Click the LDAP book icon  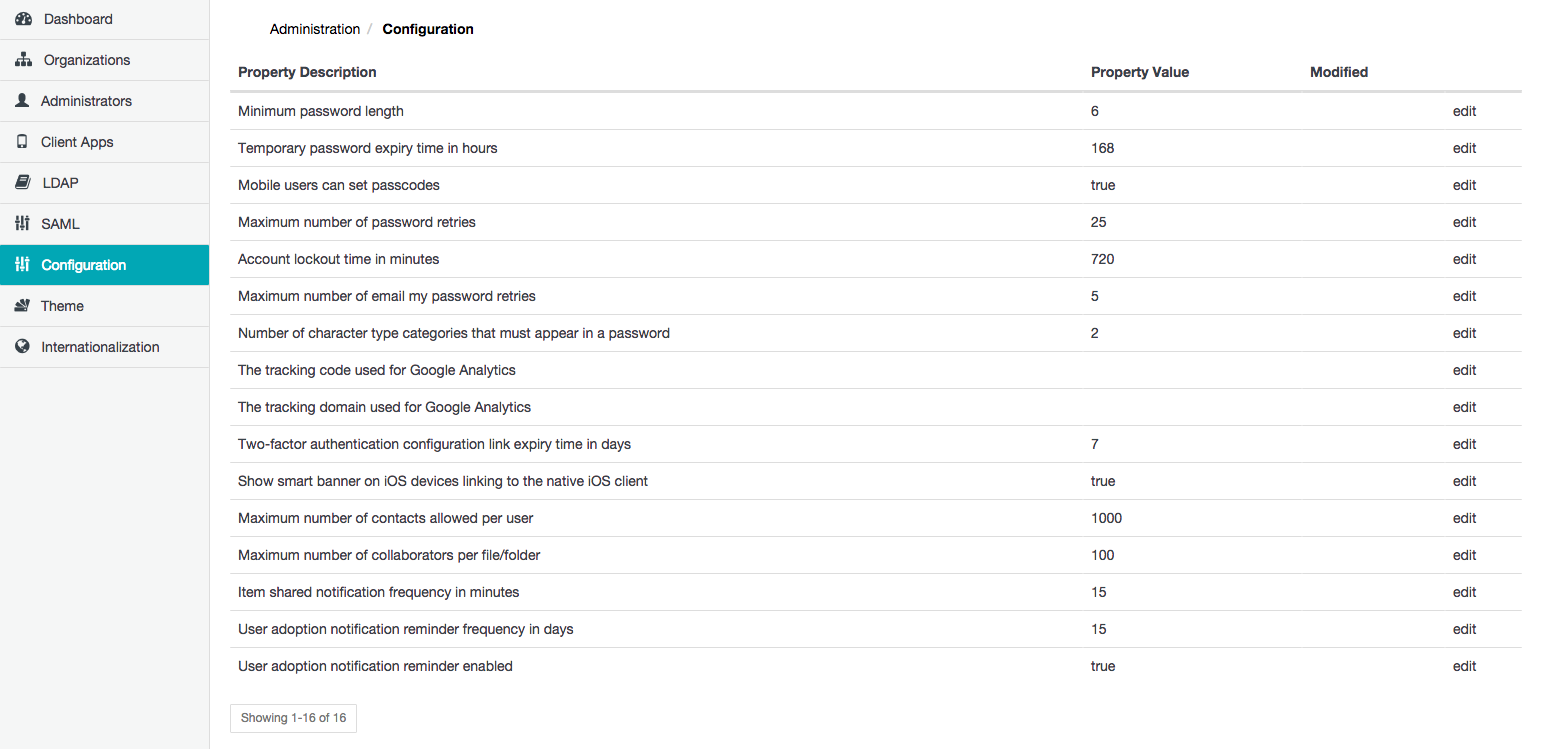click(23, 183)
